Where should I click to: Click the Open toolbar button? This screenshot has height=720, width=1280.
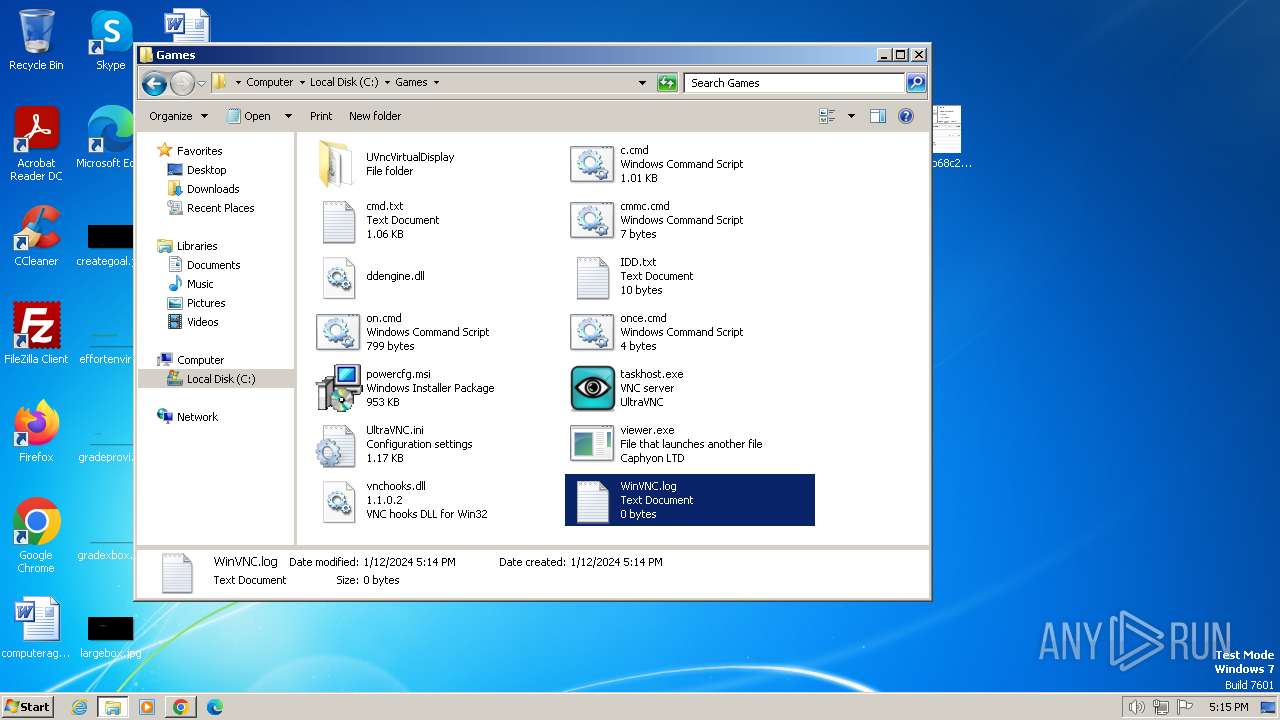tap(249, 116)
